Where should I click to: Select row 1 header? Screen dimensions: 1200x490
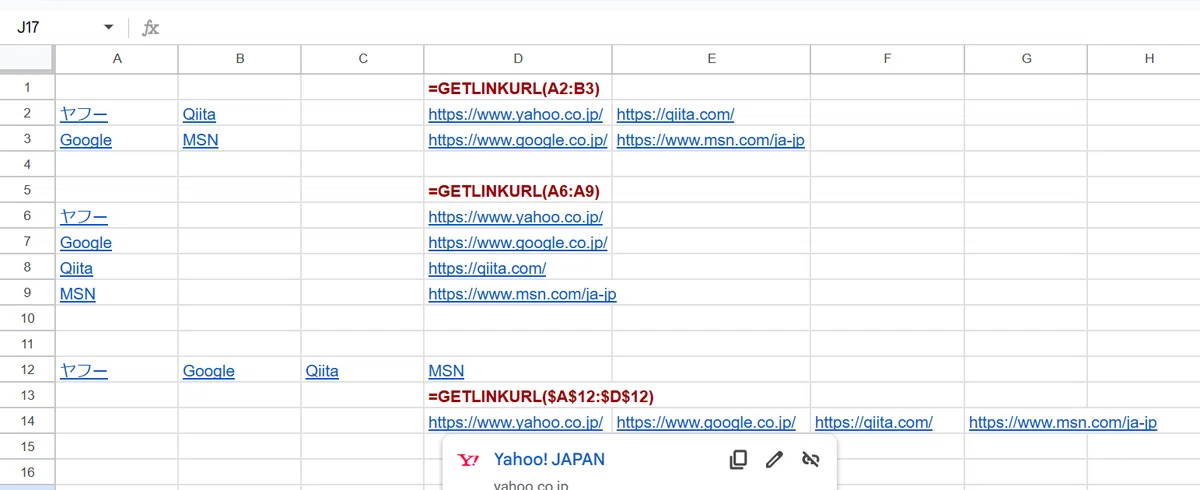click(x=27, y=88)
